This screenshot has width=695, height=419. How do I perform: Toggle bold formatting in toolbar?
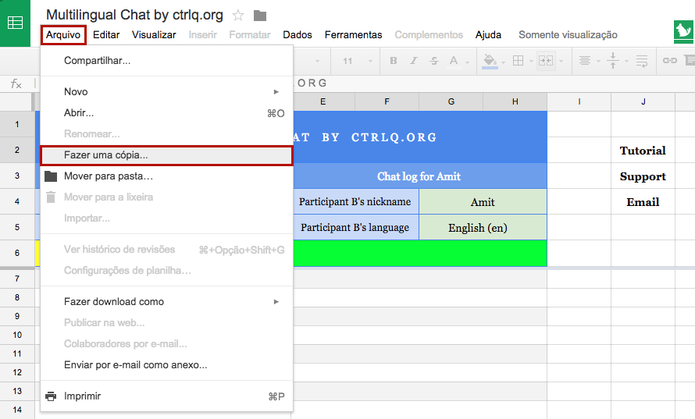393,61
